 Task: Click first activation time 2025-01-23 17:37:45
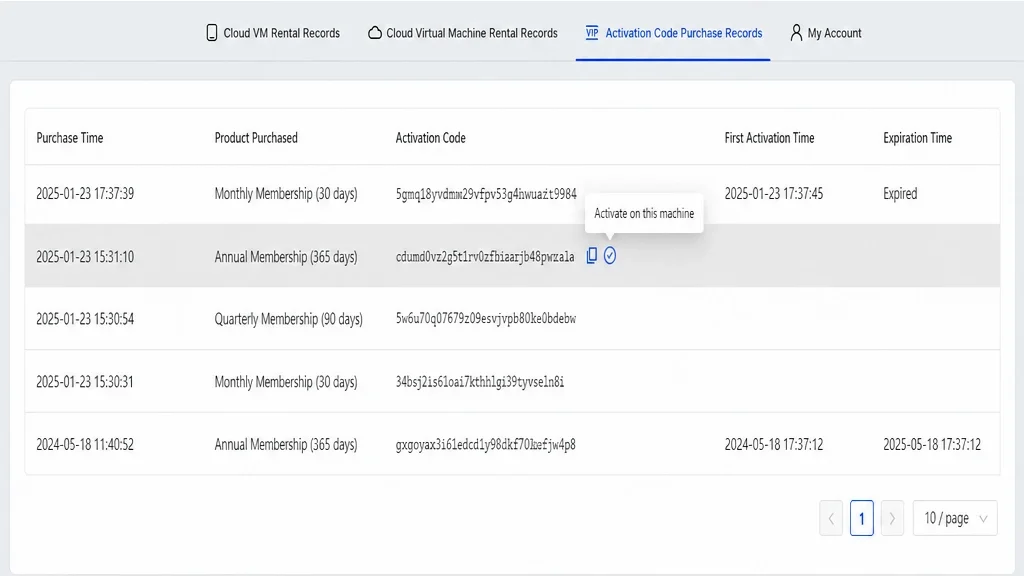(x=774, y=194)
